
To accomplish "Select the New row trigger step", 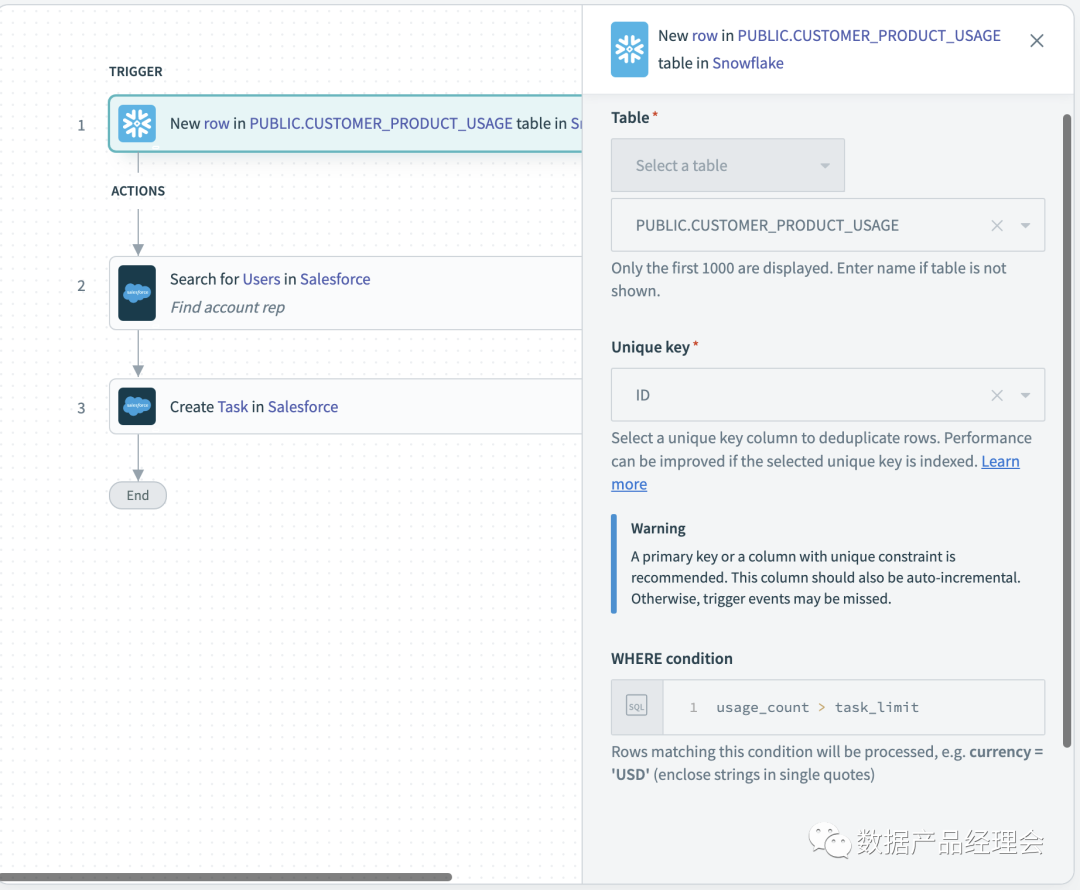I will (x=346, y=123).
